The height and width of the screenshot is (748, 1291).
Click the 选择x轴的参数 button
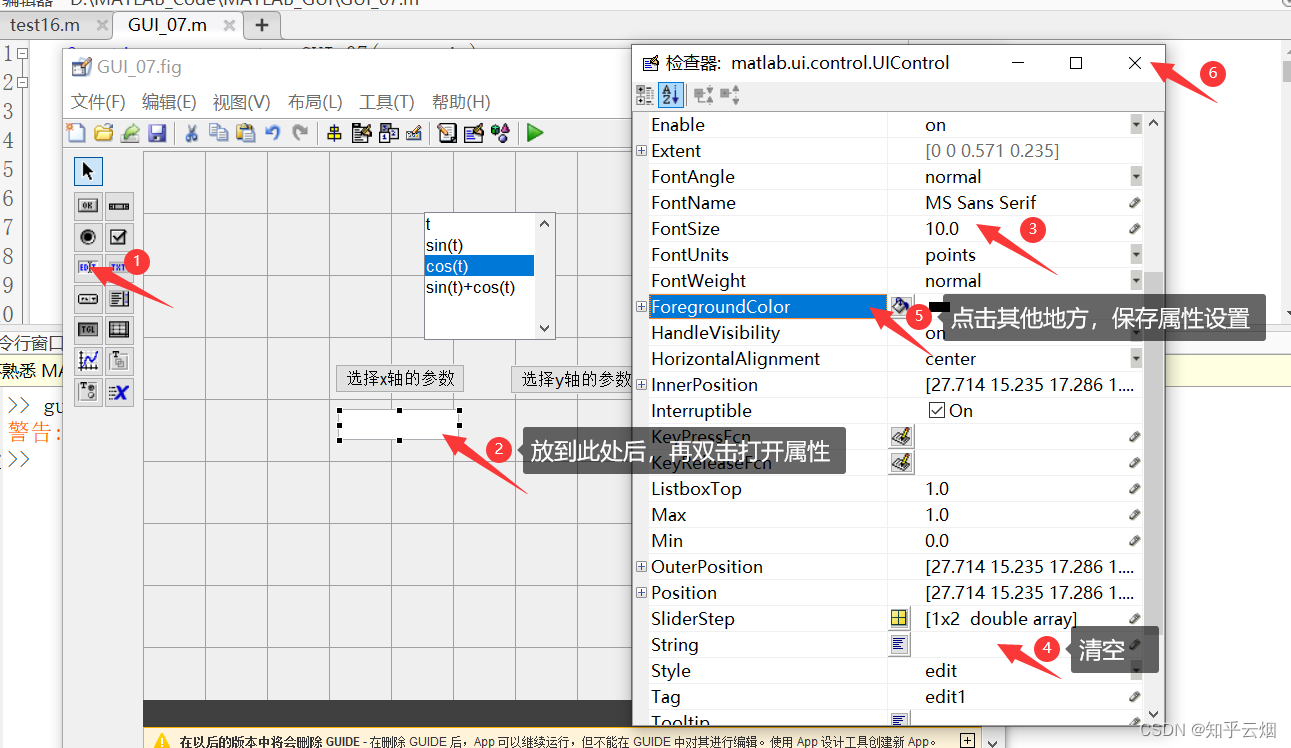click(399, 379)
